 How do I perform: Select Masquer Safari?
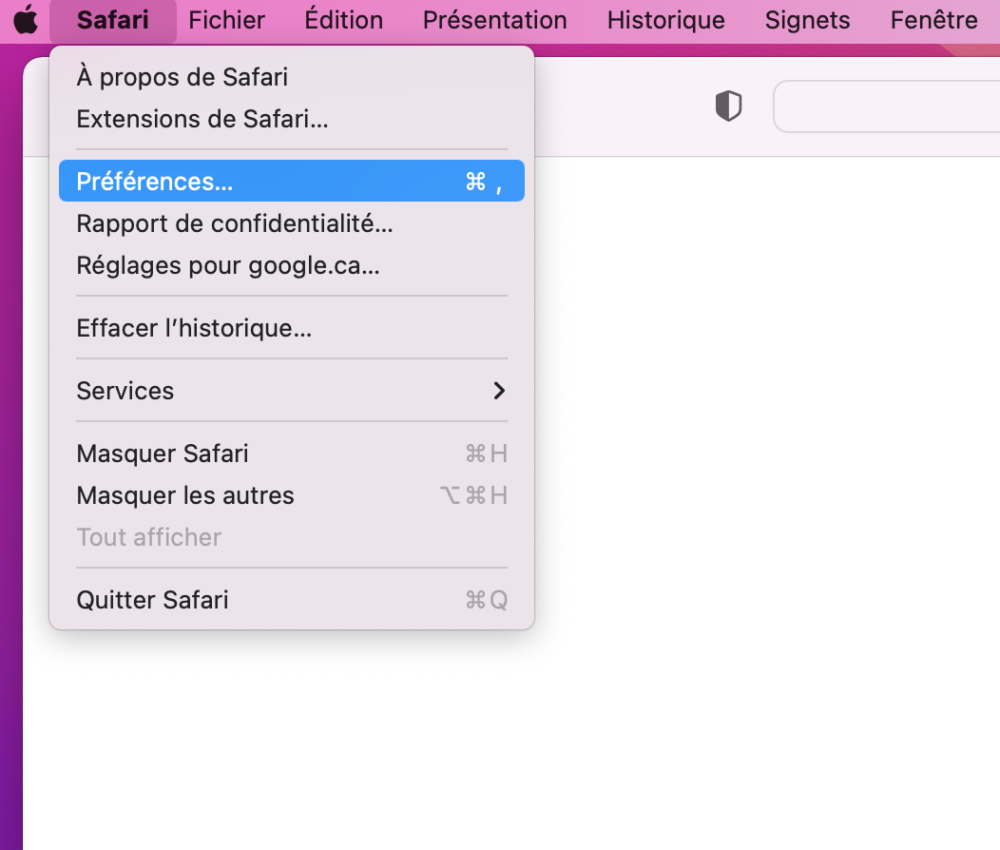[291, 453]
